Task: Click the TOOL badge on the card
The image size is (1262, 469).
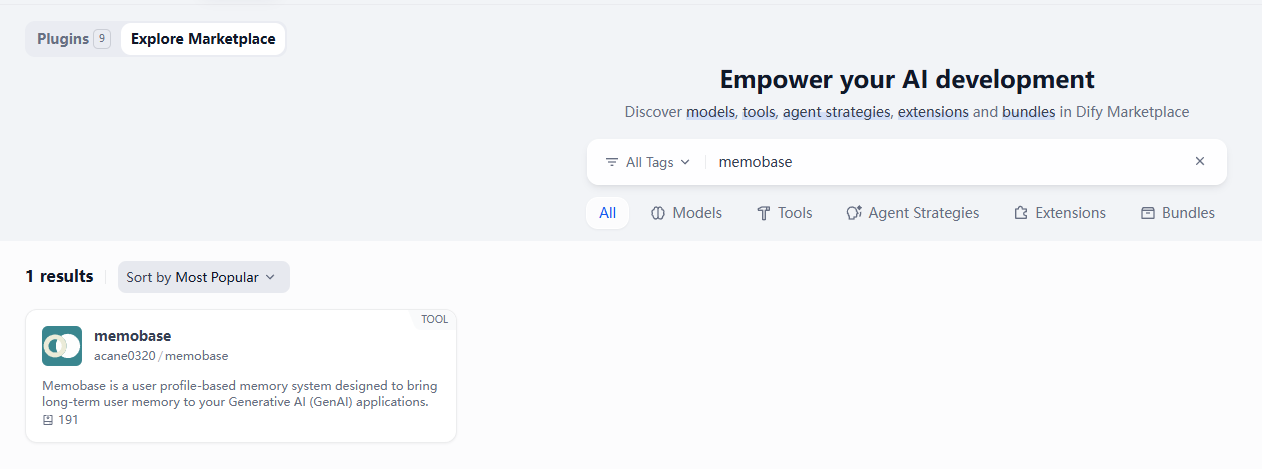Action: [434, 320]
